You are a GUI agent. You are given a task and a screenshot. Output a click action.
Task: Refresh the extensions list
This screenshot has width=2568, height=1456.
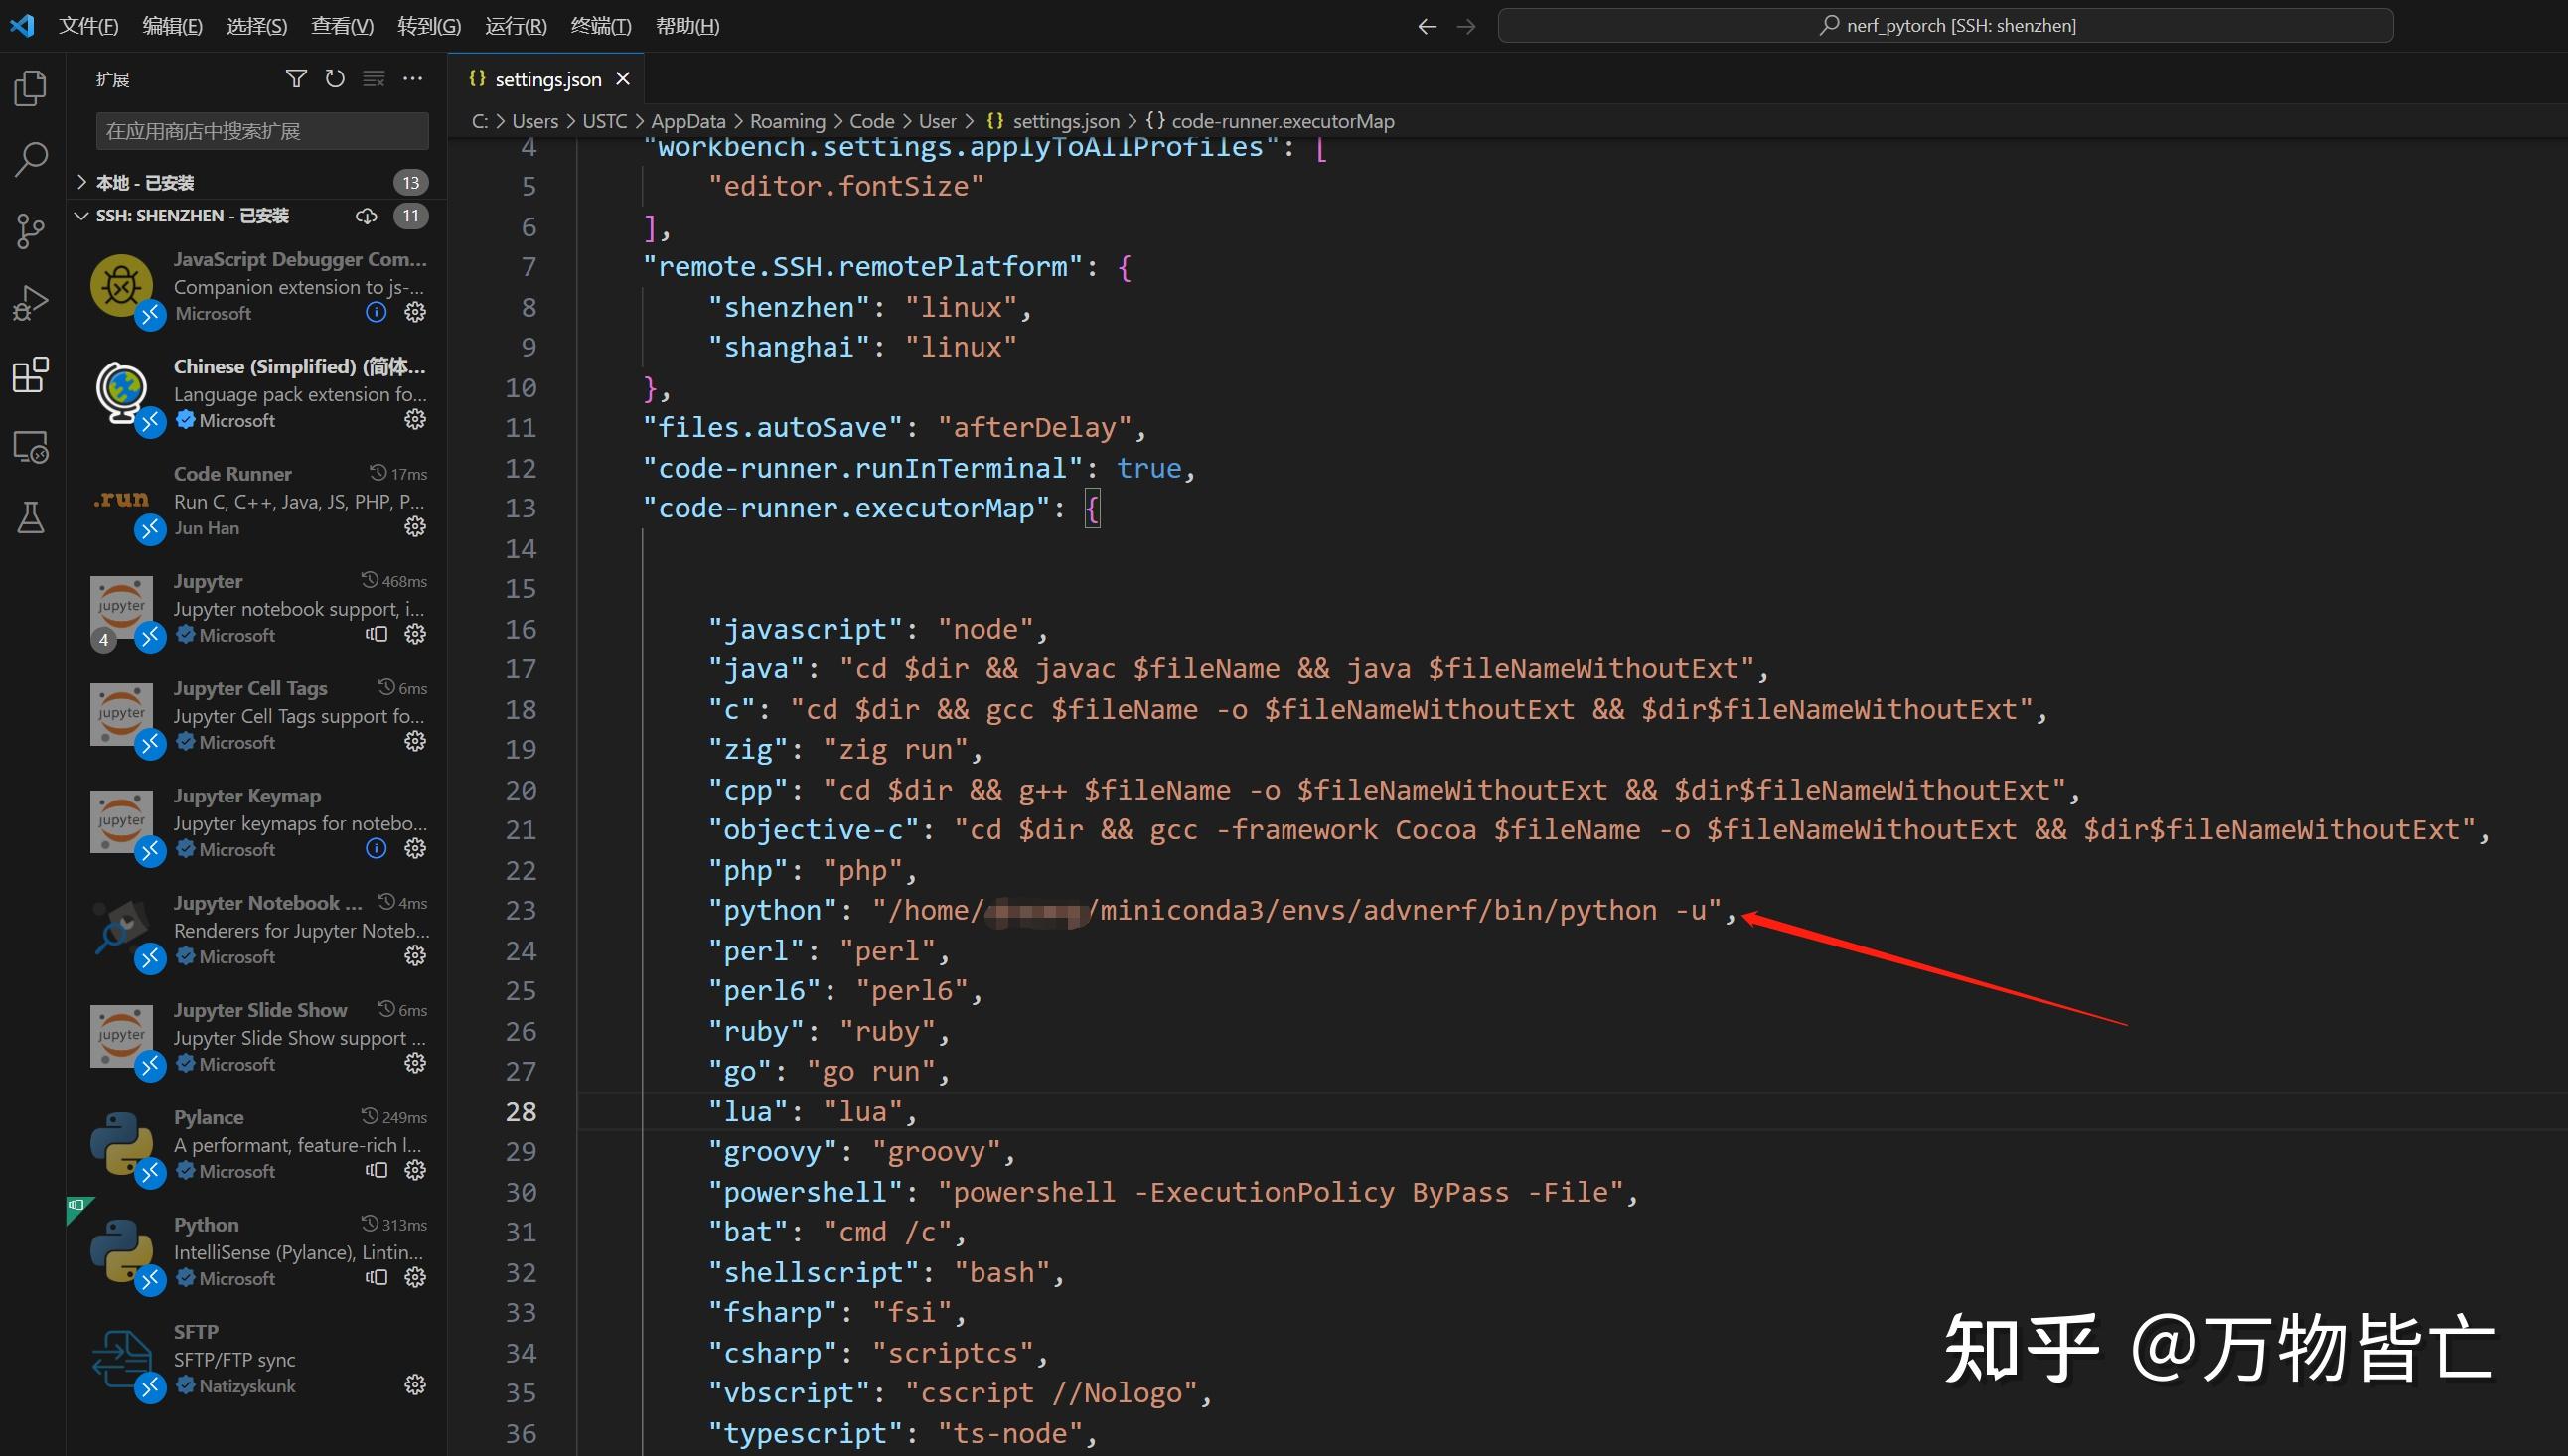point(335,78)
